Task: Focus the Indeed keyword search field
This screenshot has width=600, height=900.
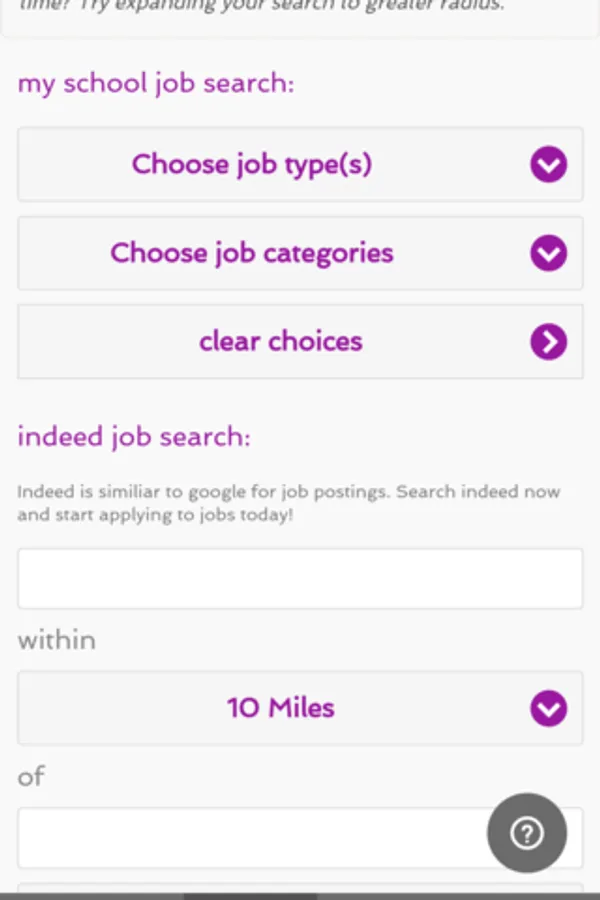Action: 300,579
